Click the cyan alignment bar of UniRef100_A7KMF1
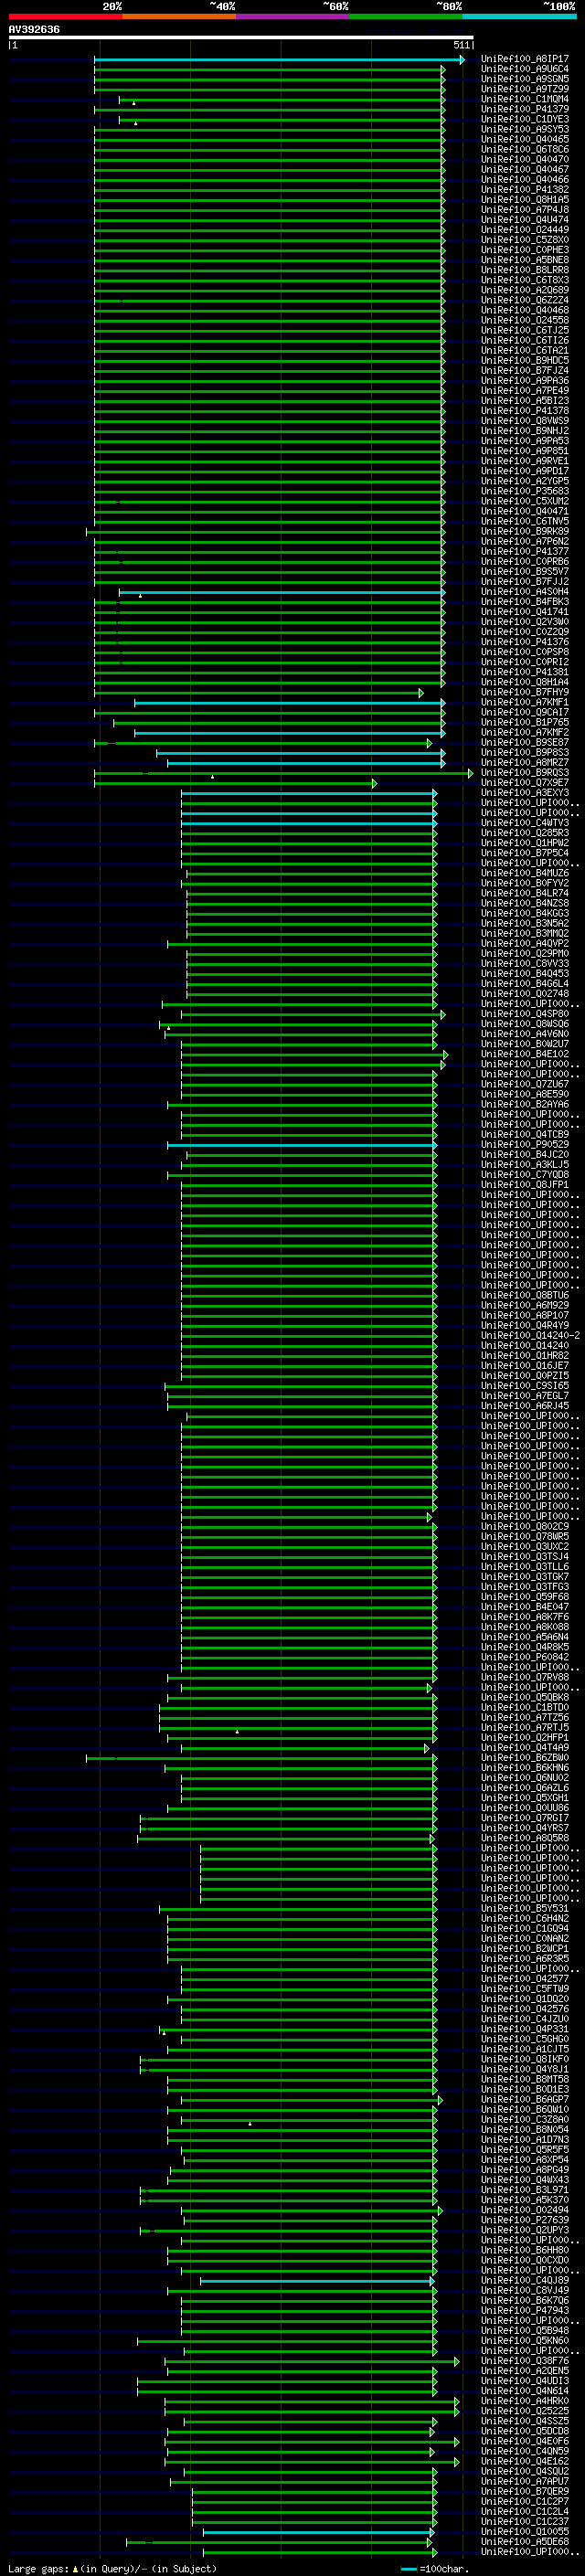 (x=290, y=703)
